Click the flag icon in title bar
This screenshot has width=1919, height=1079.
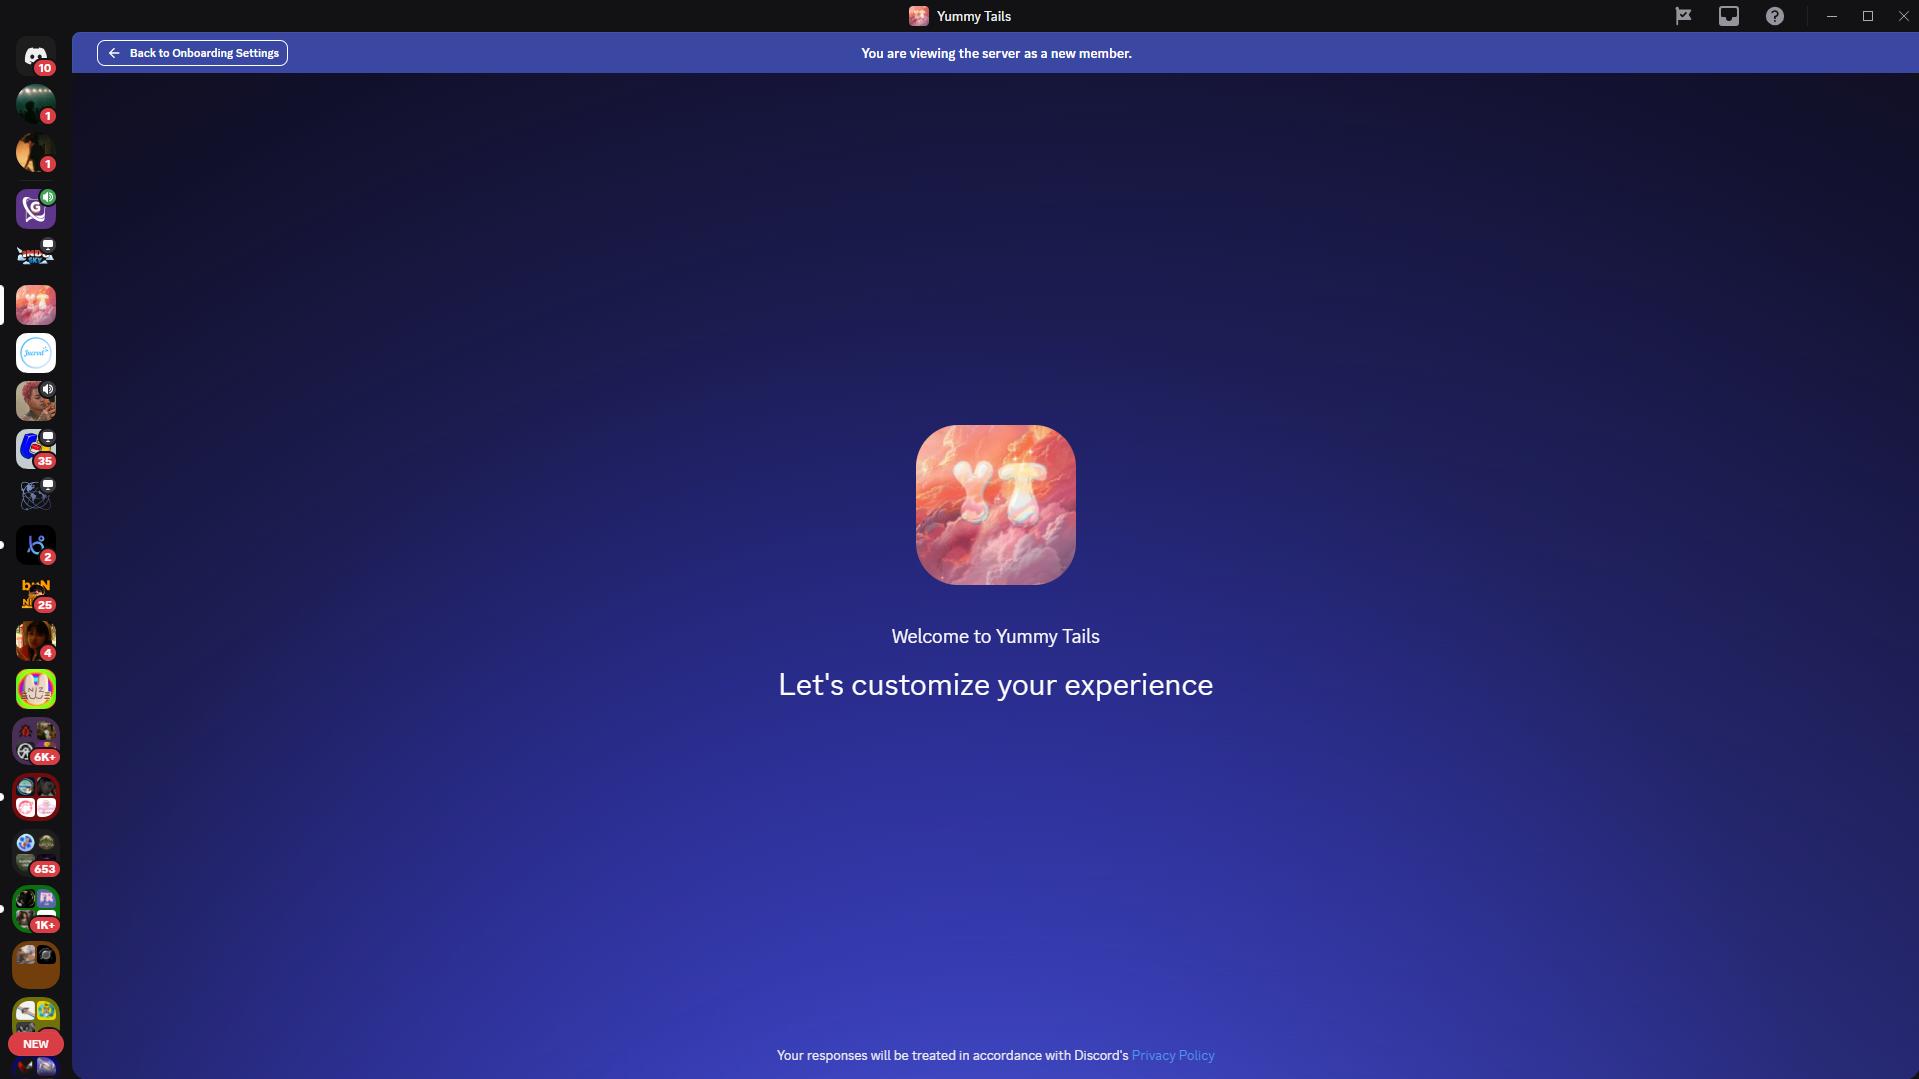[x=1683, y=16]
